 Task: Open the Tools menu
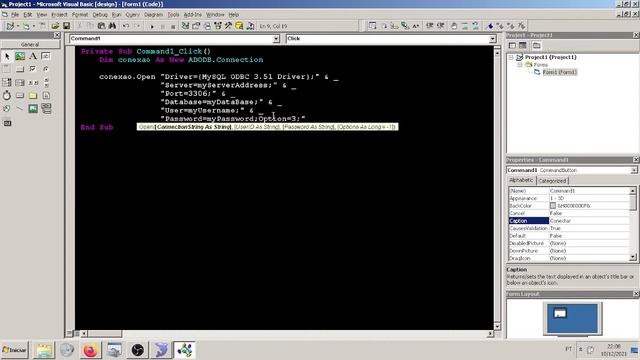[x=173, y=15]
